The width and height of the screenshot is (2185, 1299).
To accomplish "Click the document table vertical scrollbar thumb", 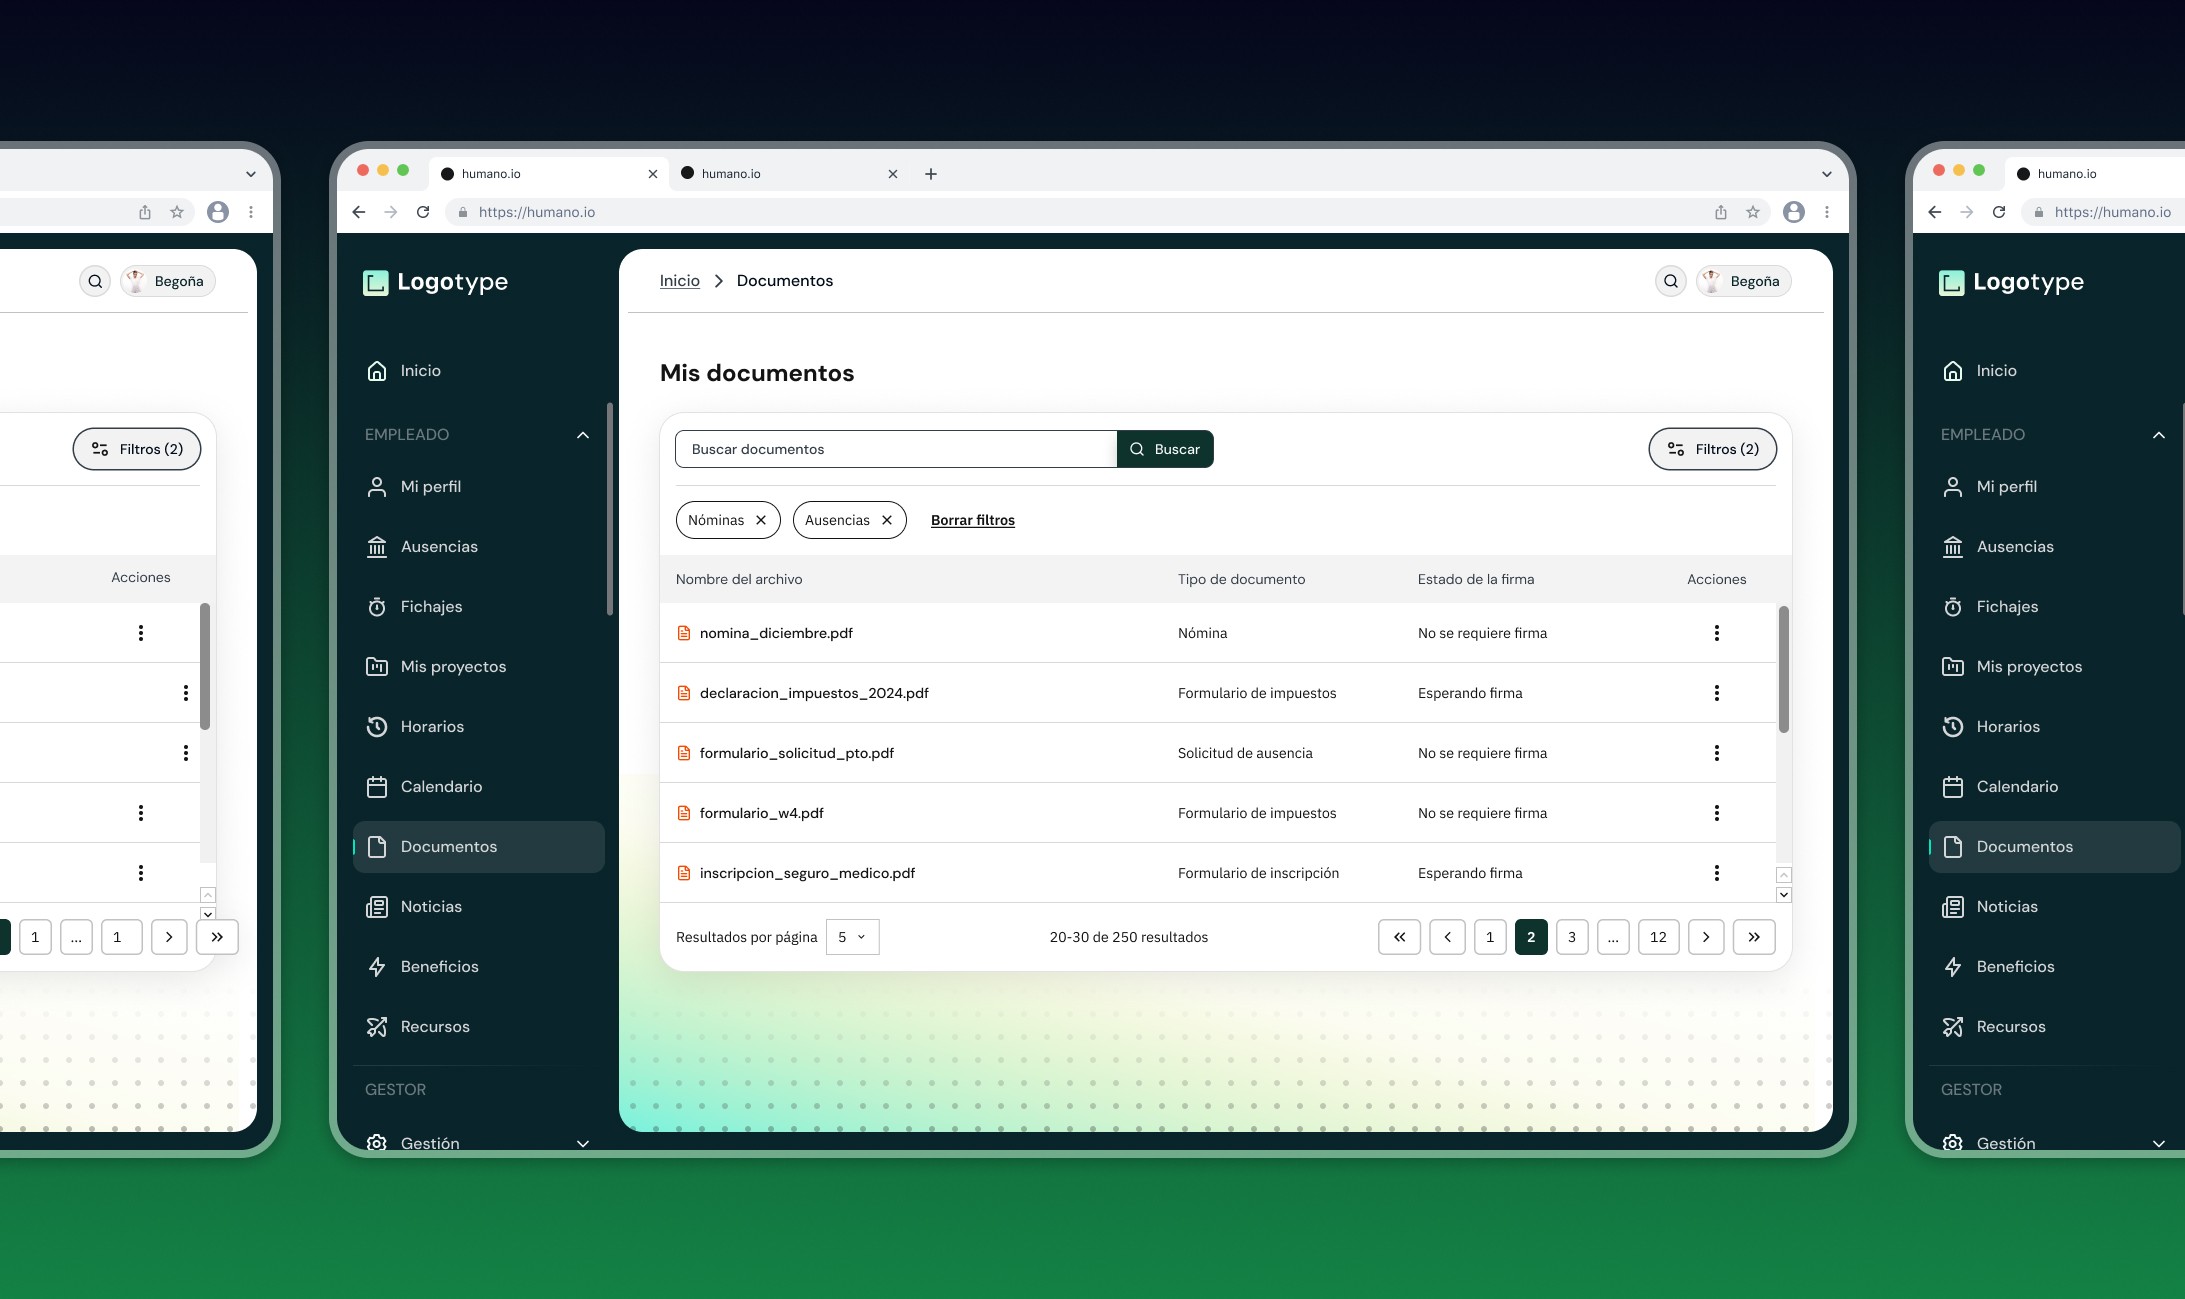I will tap(1783, 668).
